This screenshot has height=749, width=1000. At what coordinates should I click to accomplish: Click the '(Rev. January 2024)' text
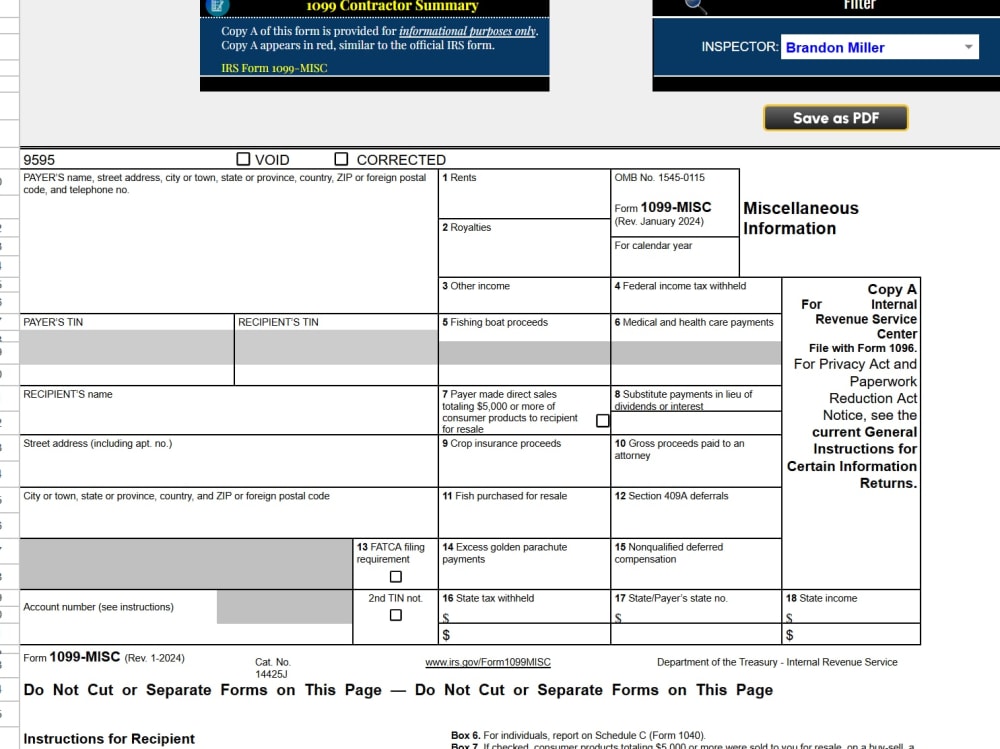(x=659, y=221)
